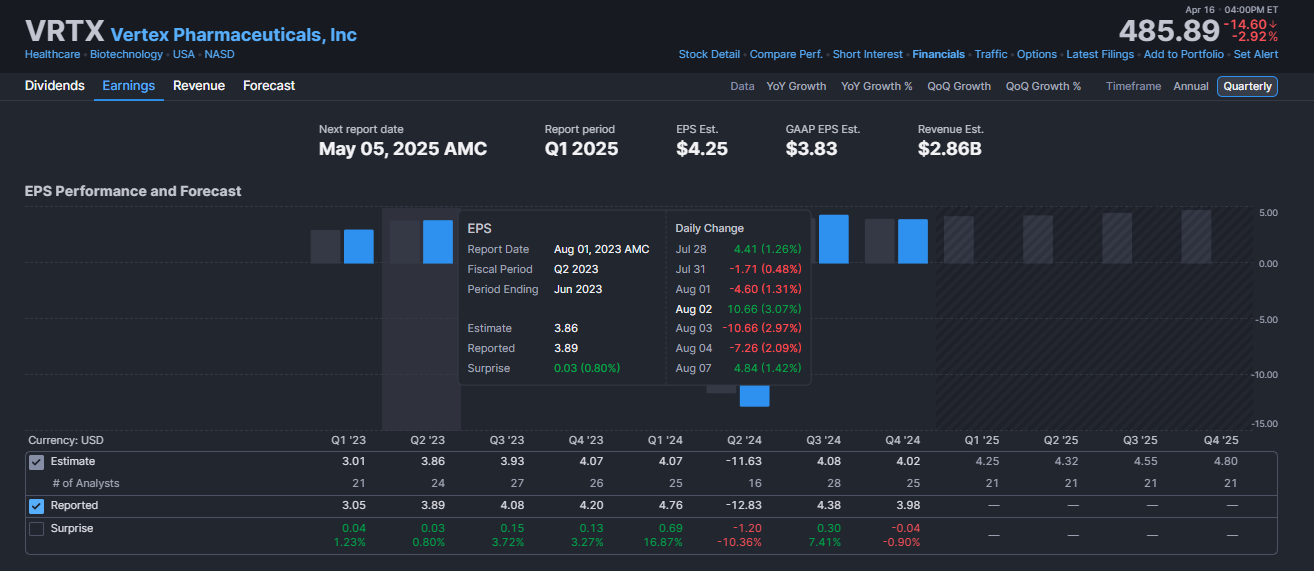Open the Options link
Viewport: 1314px width, 571px height.
tap(1037, 55)
